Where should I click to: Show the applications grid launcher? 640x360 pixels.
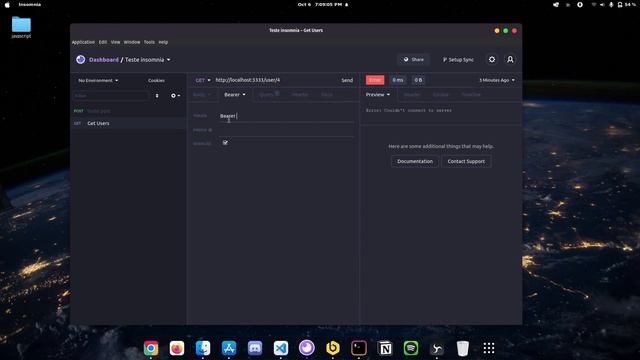tap(489, 348)
